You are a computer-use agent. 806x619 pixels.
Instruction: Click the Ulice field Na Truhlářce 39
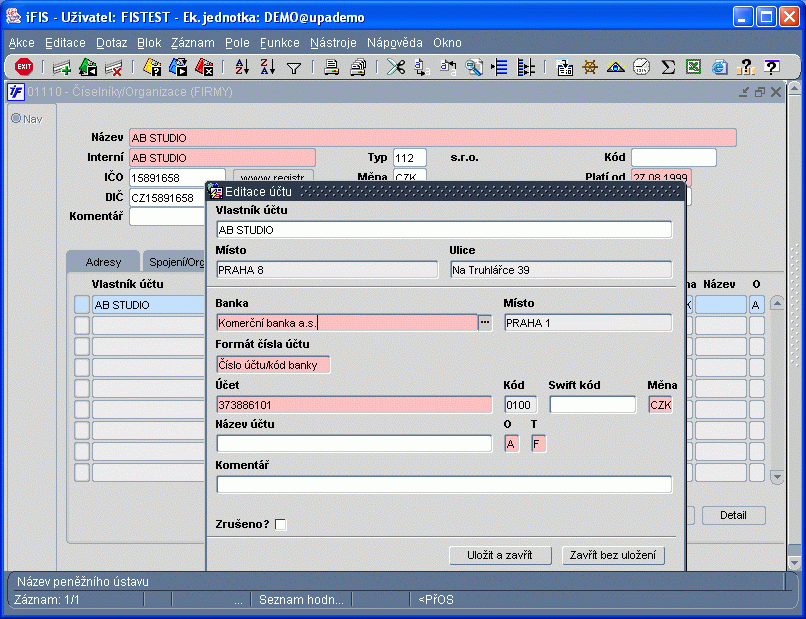tap(561, 270)
